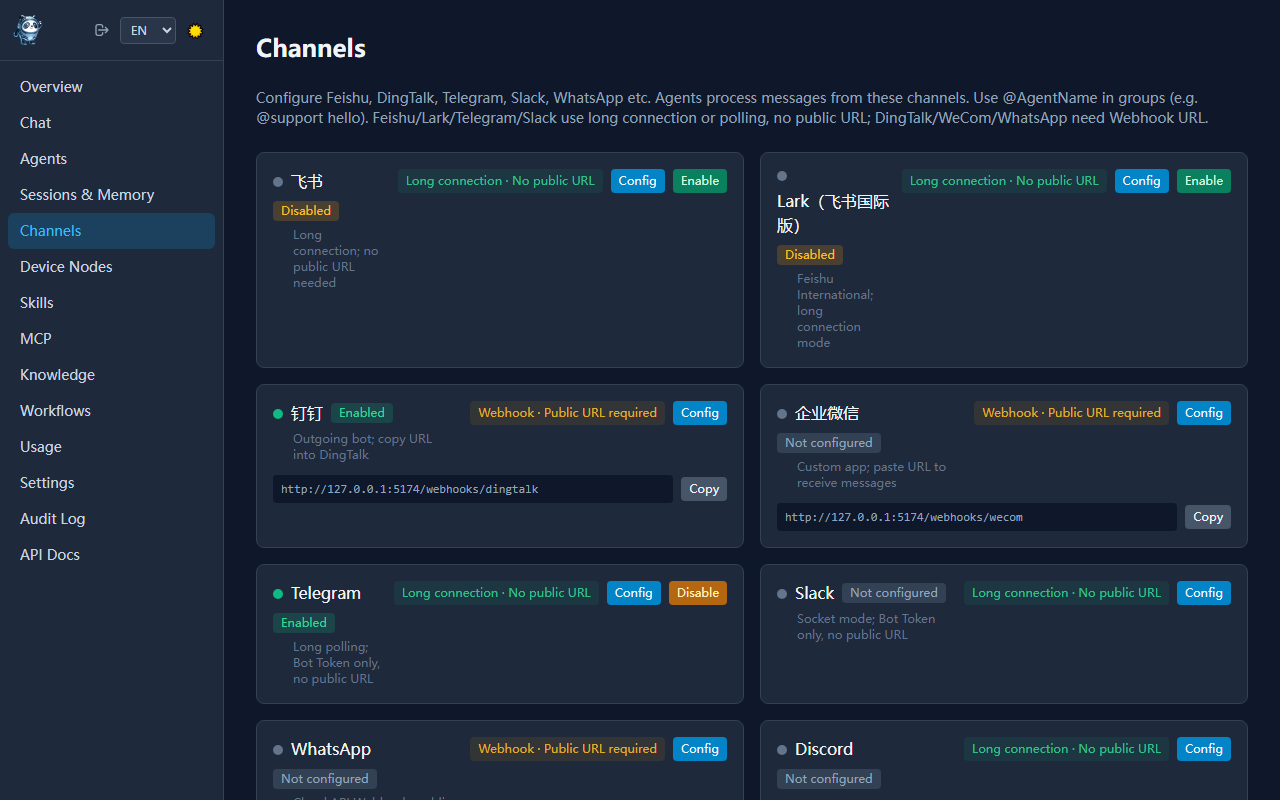Click the Slack channel name

pos(814,593)
